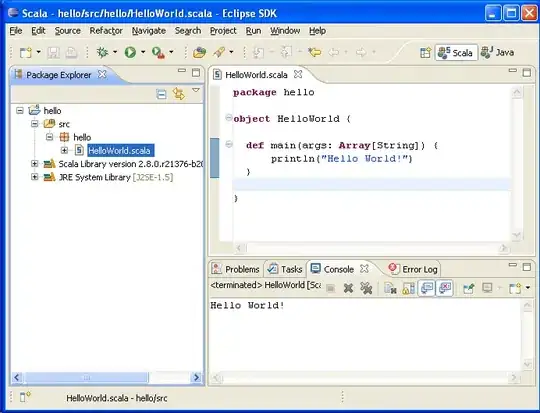This screenshot has height=413, width=540.
Task: Click the Open Perspective icon
Action: click(425, 53)
